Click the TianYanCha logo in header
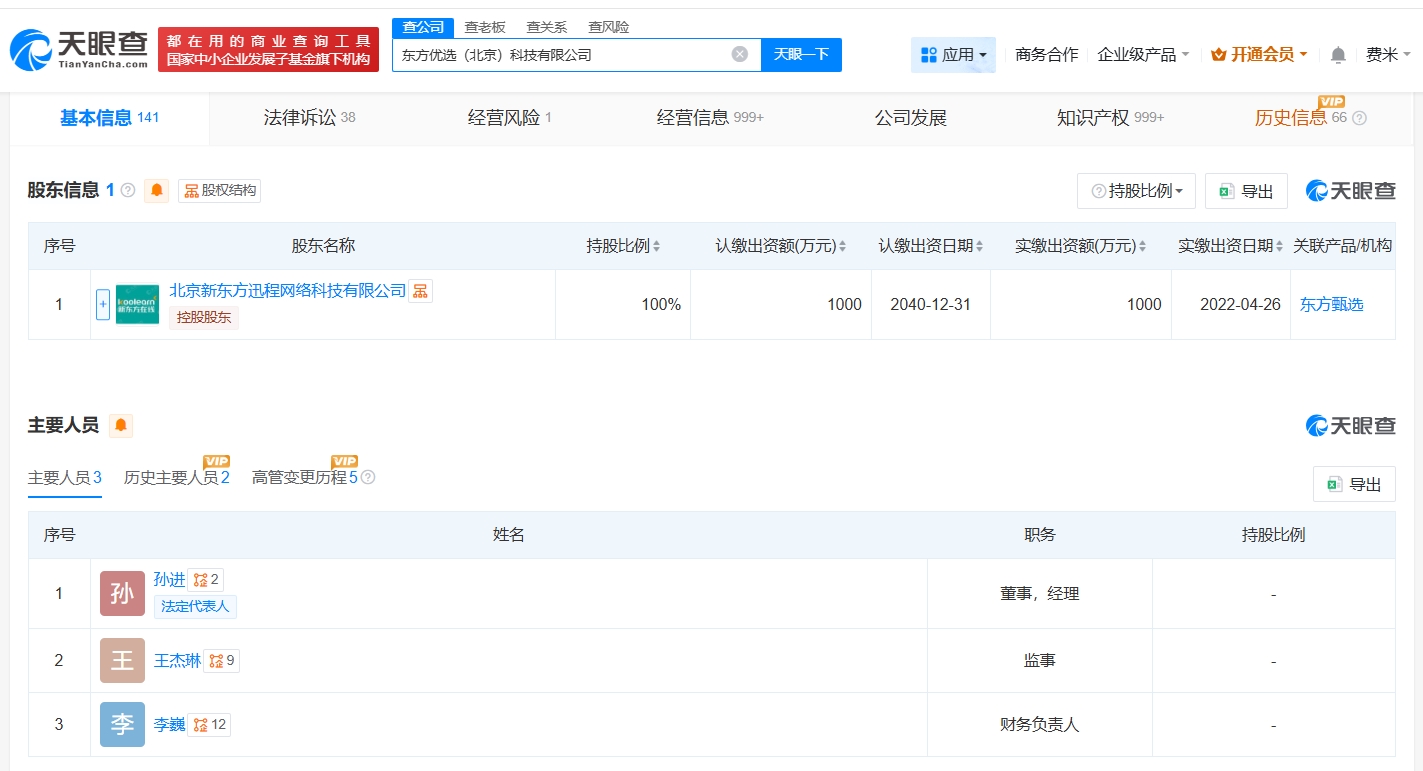The height and width of the screenshot is (771, 1423). pos(80,48)
